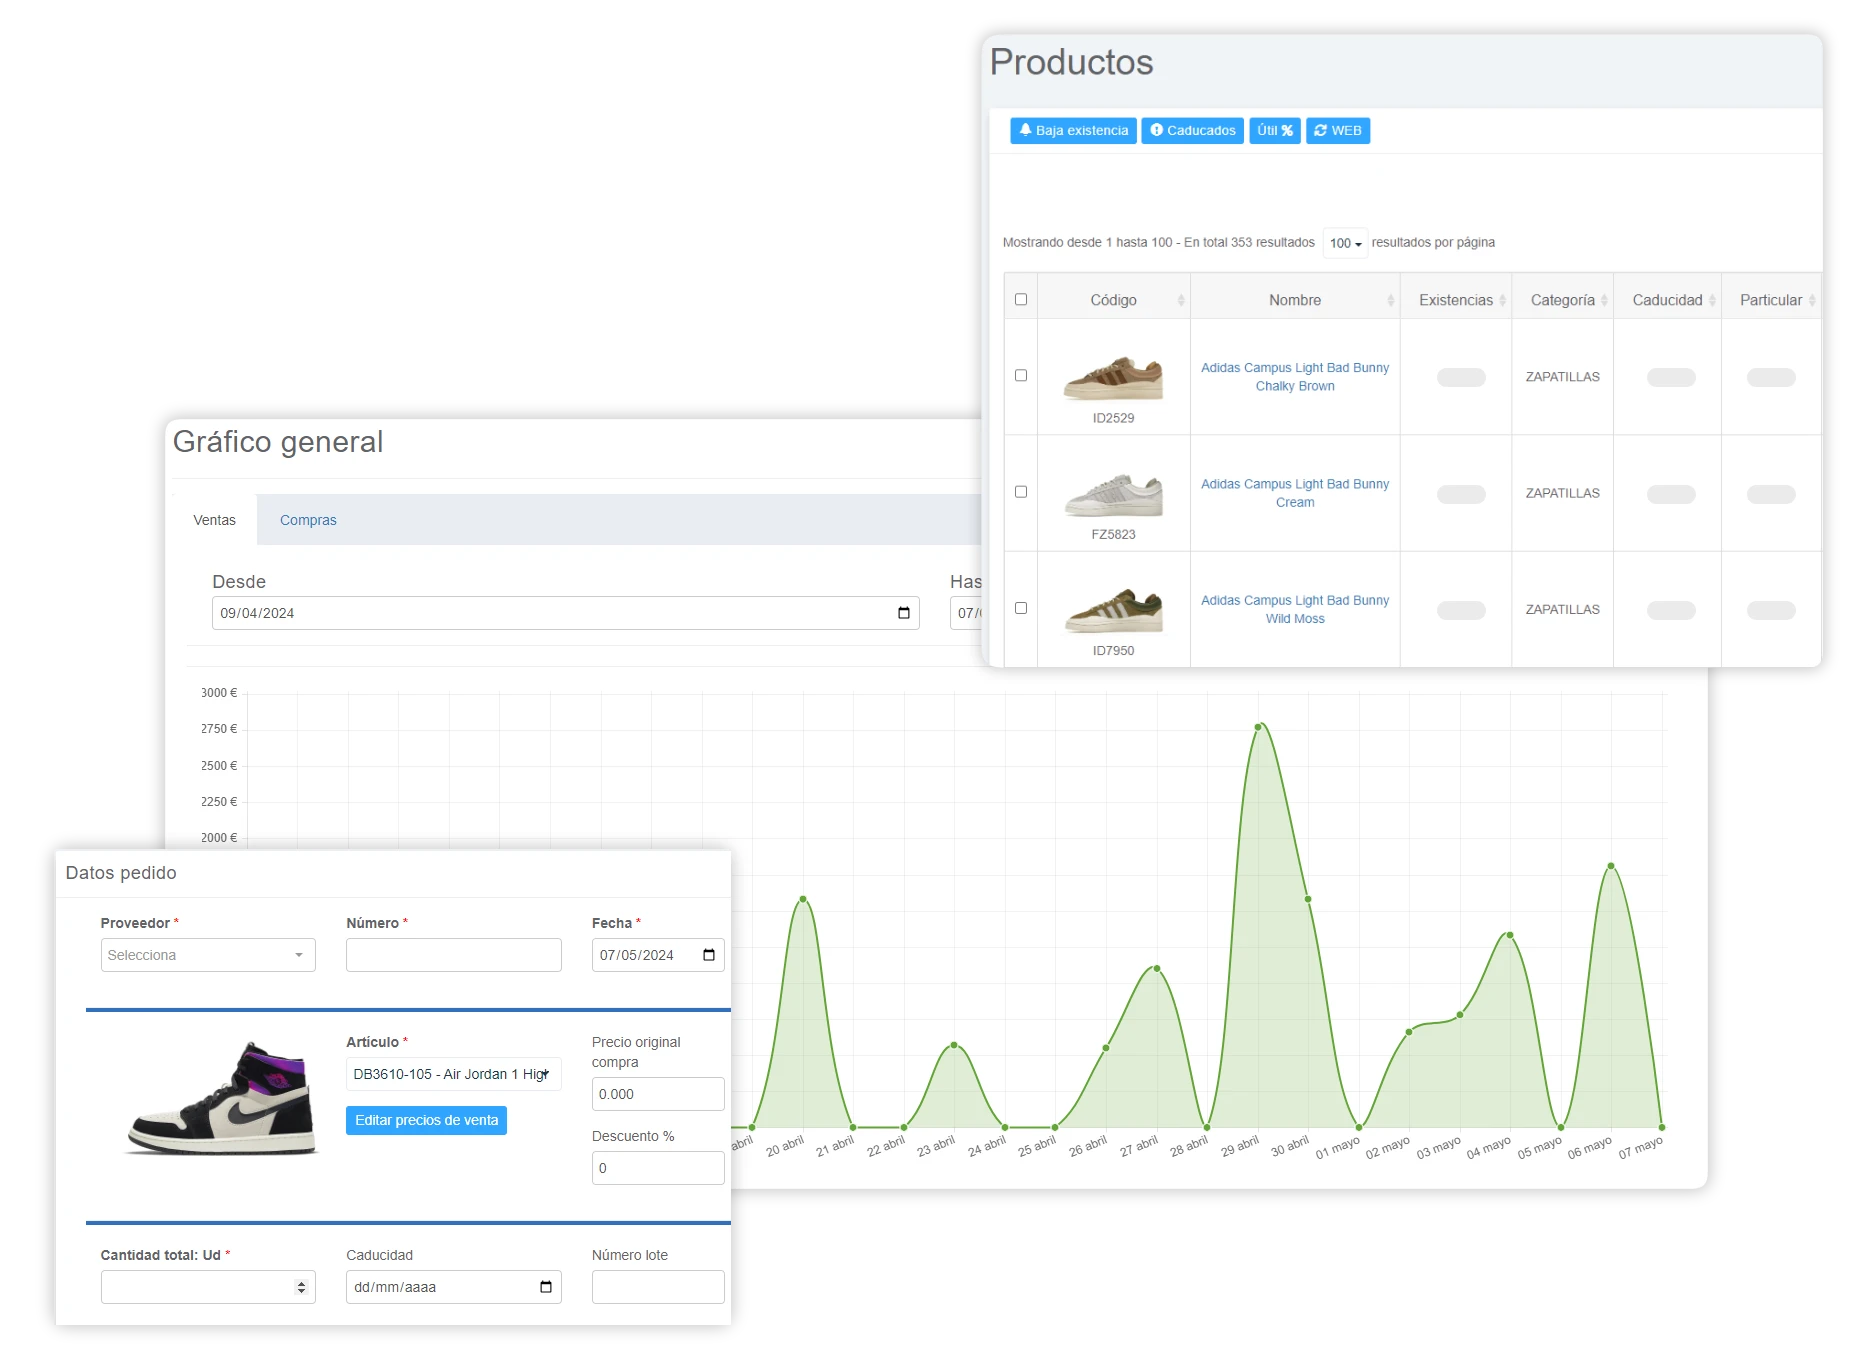Check the box for product ID2529
Screen dimensions: 1851x1359
pyautogui.click(x=1021, y=375)
